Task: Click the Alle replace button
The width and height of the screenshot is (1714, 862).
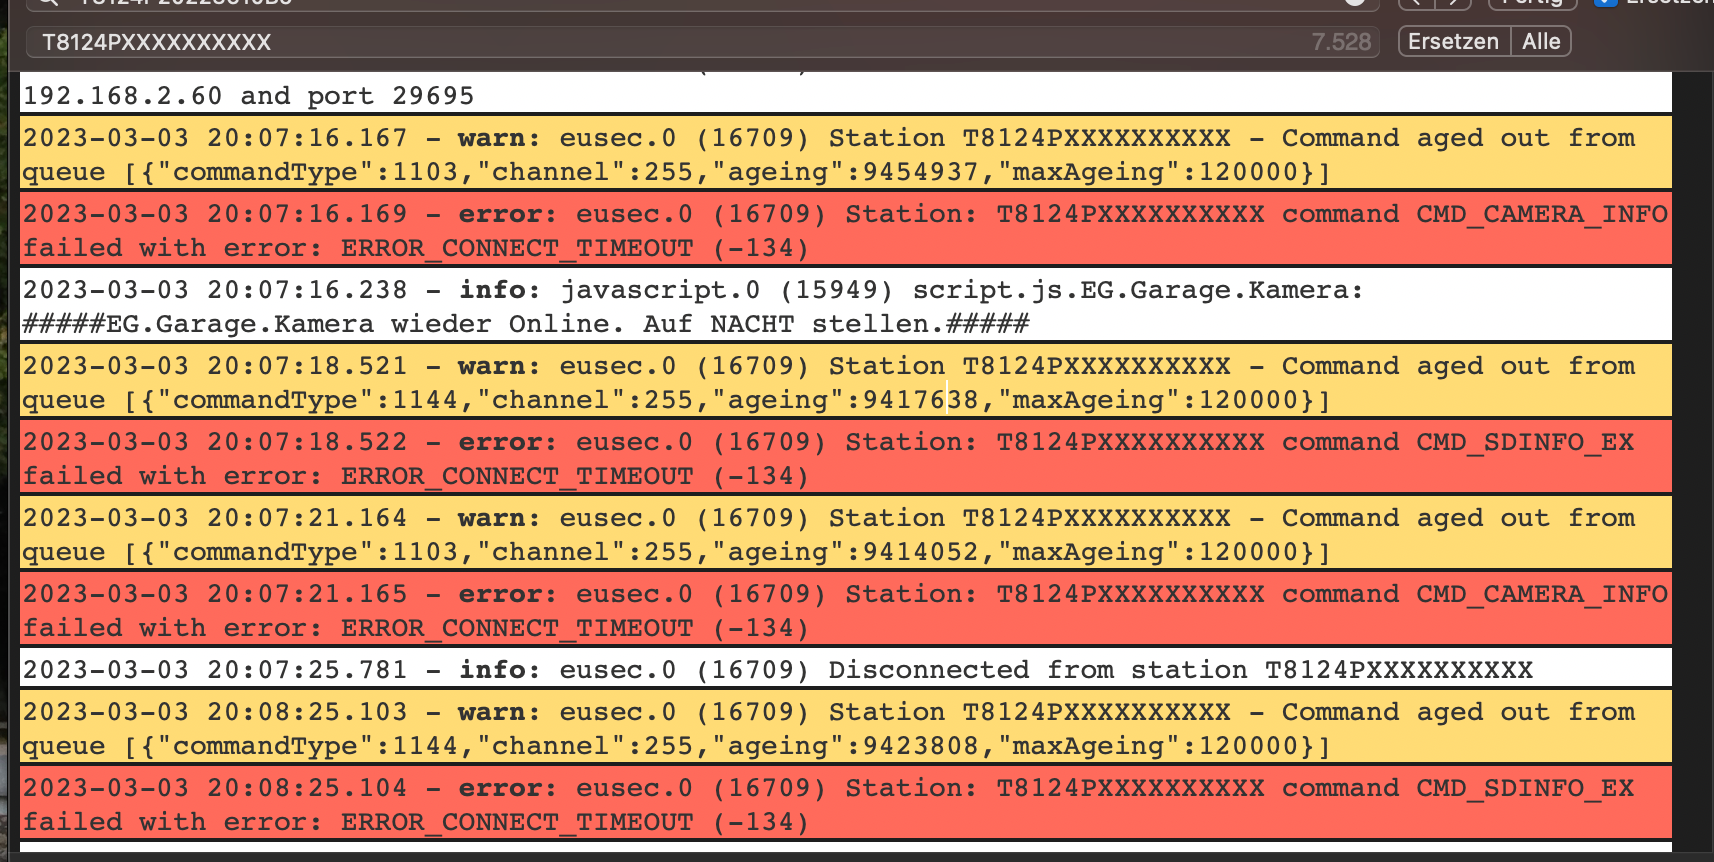Action: (1541, 42)
